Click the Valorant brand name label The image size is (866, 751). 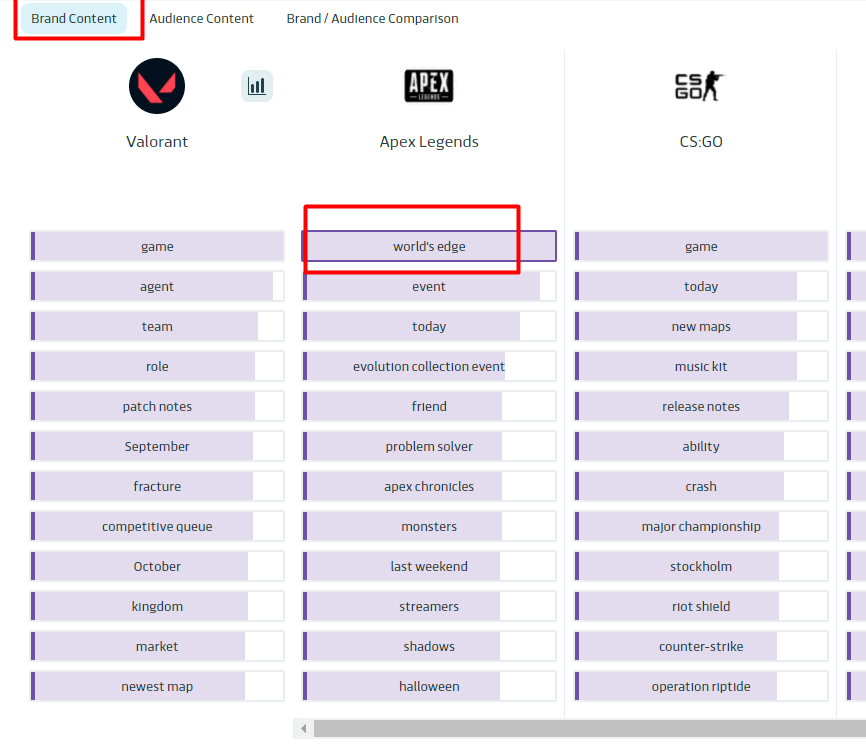(157, 142)
